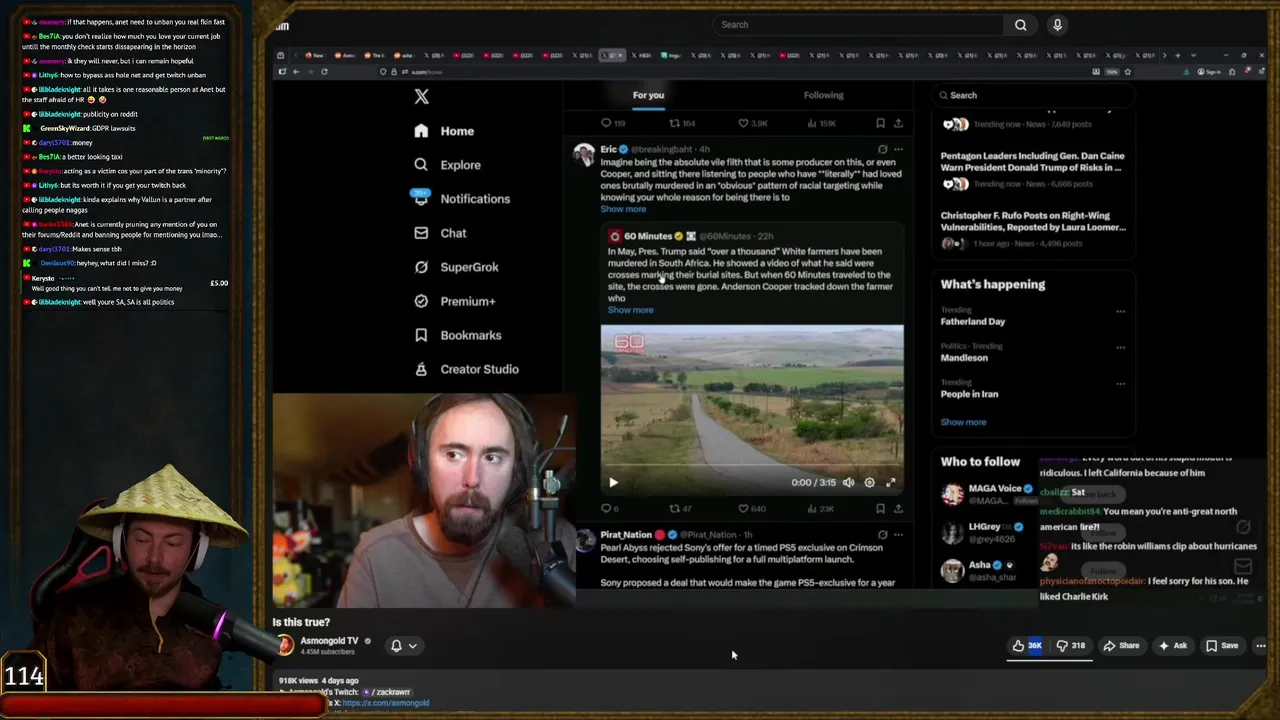Open Home in the X sidebar
This screenshot has width=1280, height=720.
(444, 131)
